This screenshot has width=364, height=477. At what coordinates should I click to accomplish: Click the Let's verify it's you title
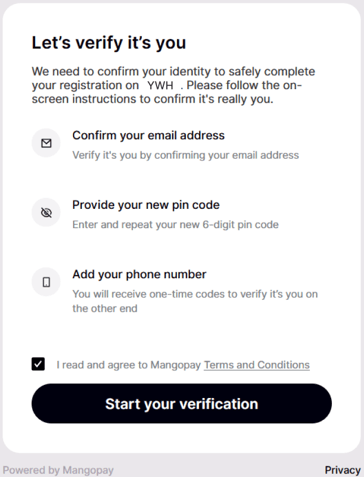point(109,43)
